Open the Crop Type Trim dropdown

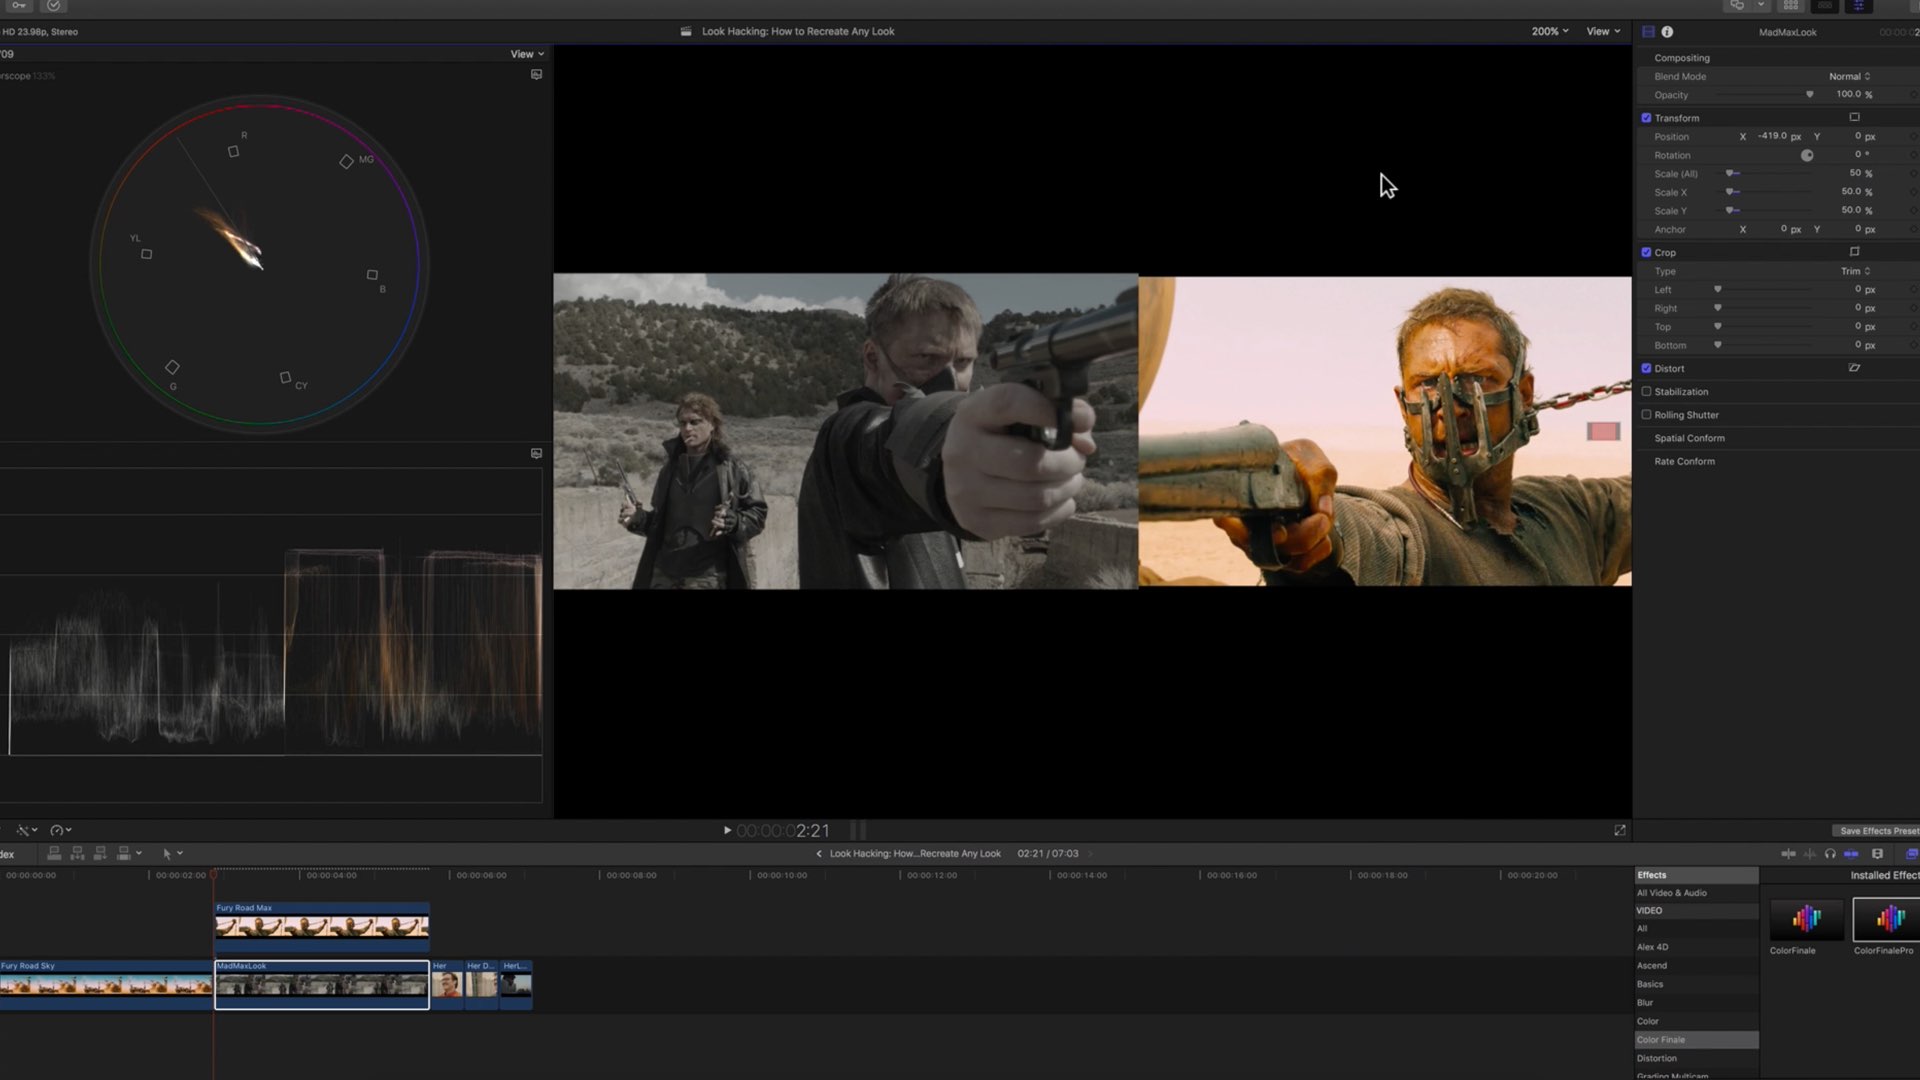click(1856, 271)
